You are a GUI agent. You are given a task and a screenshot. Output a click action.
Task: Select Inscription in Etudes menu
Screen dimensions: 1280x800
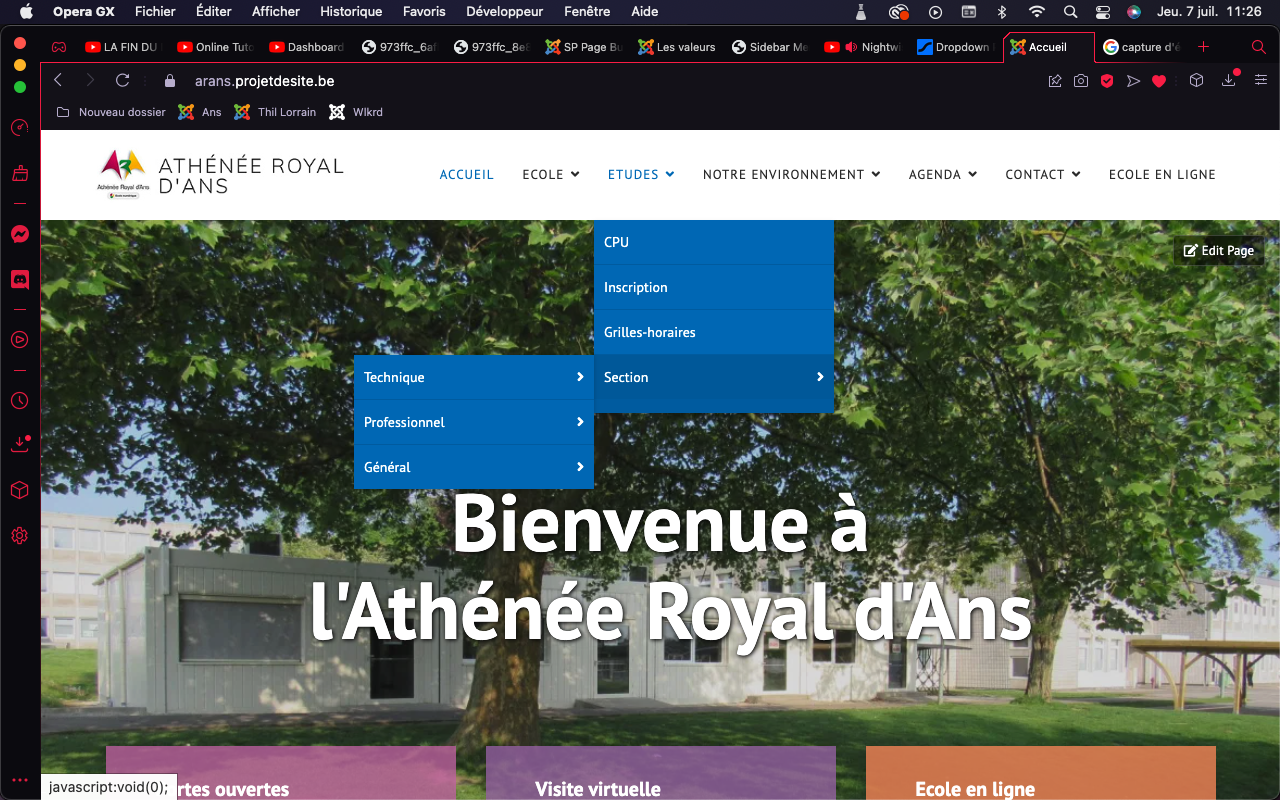point(714,287)
